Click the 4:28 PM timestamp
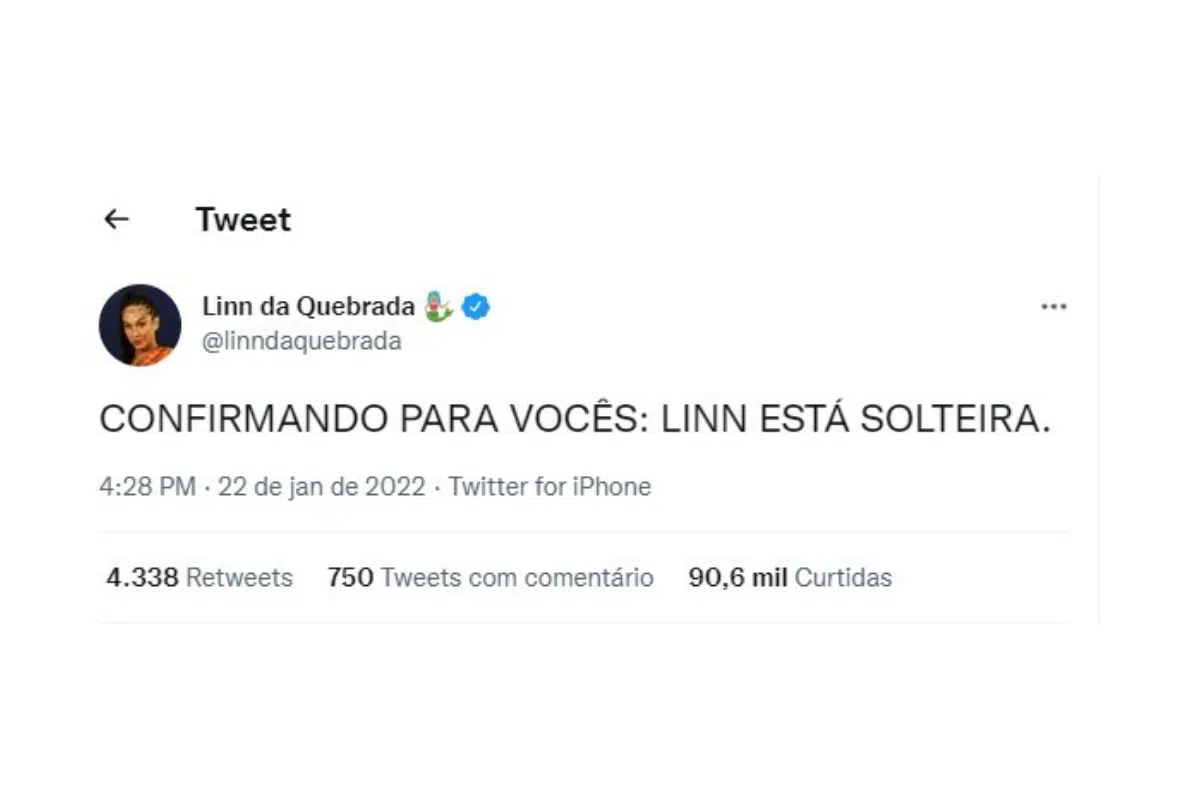Screen dimensions: 1200x800 (x=147, y=487)
